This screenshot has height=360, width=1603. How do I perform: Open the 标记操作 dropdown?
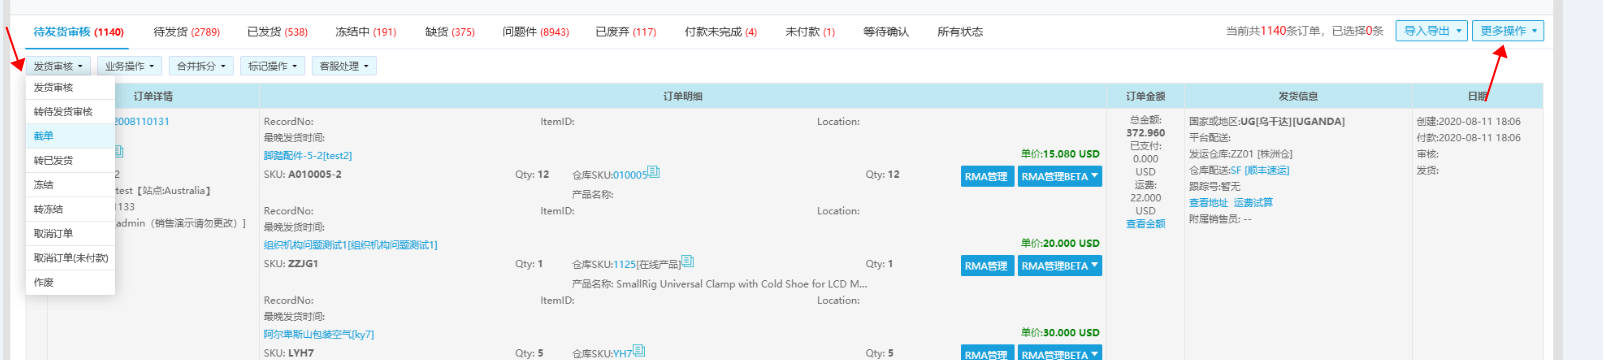pyautogui.click(x=272, y=66)
